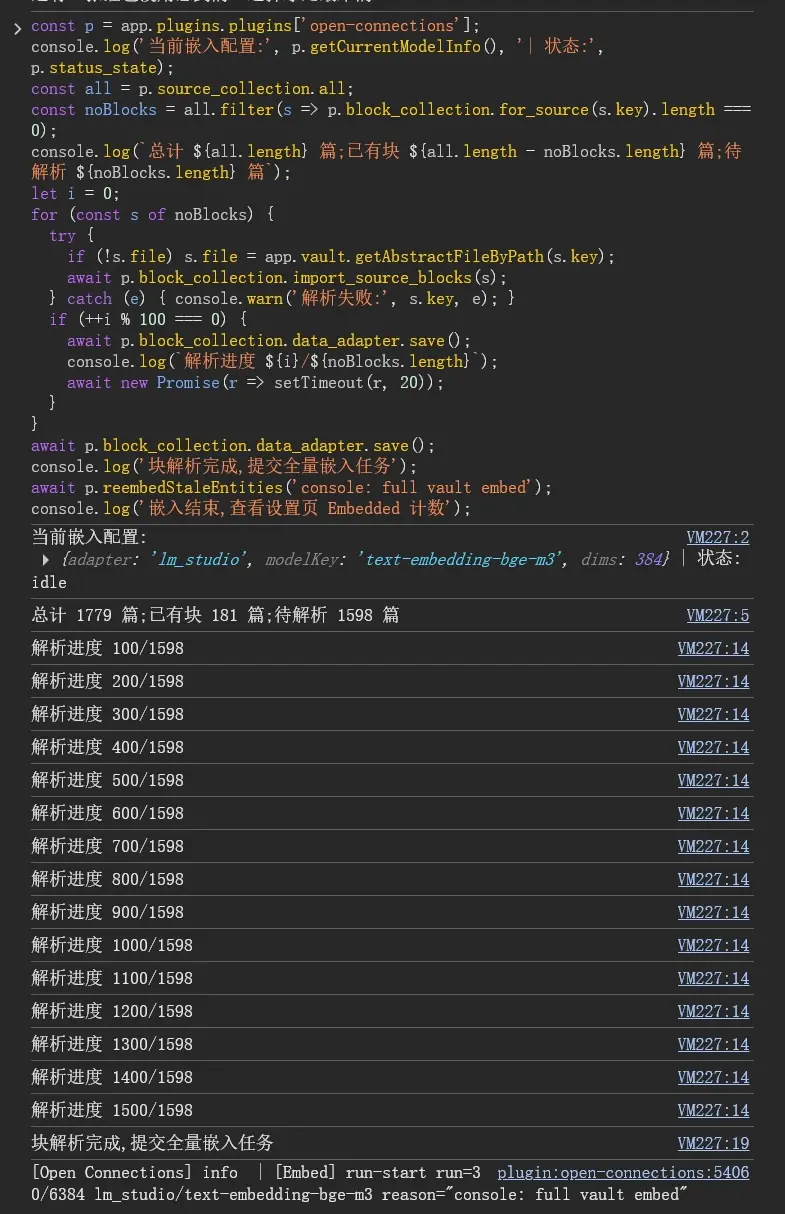Open VM227:14 link beside 解析进度 200/1598
Viewport: 785px width, 1214px height.
(x=713, y=681)
